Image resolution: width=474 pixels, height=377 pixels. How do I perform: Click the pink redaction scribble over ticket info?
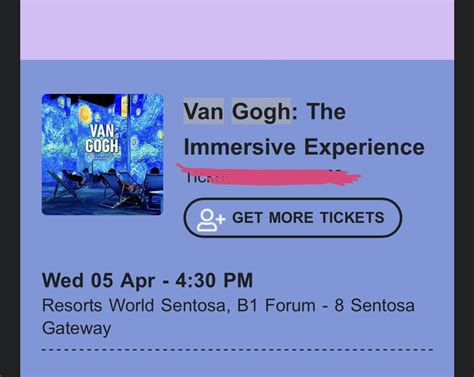pyautogui.click(x=269, y=175)
